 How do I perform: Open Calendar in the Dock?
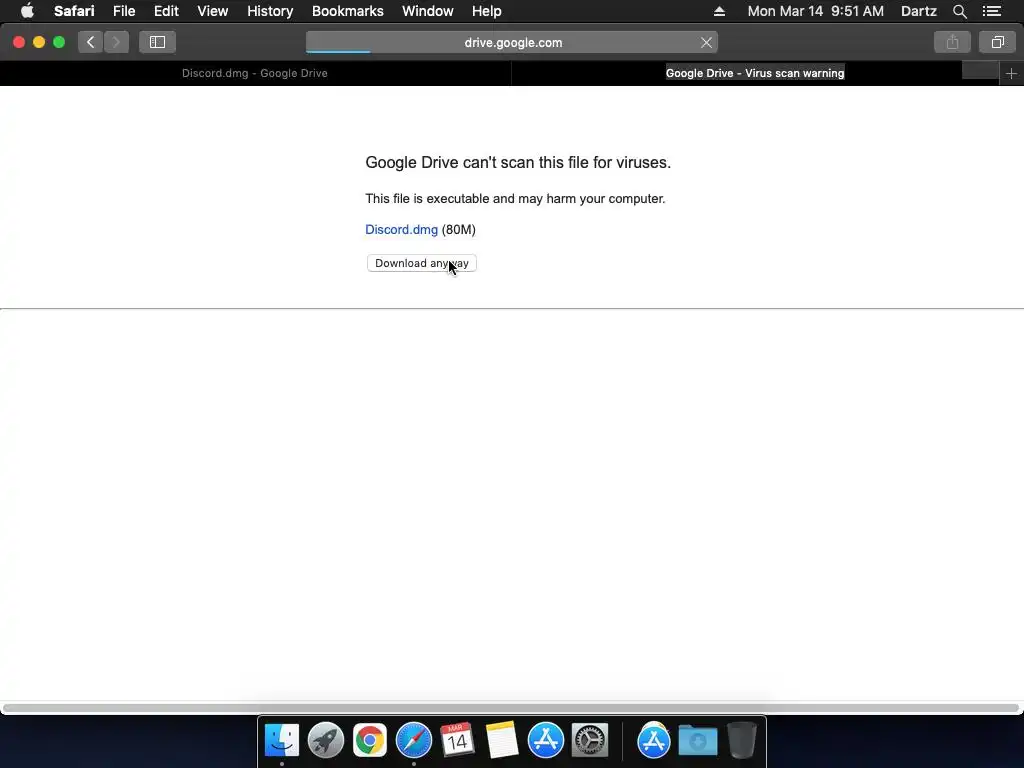coord(457,740)
